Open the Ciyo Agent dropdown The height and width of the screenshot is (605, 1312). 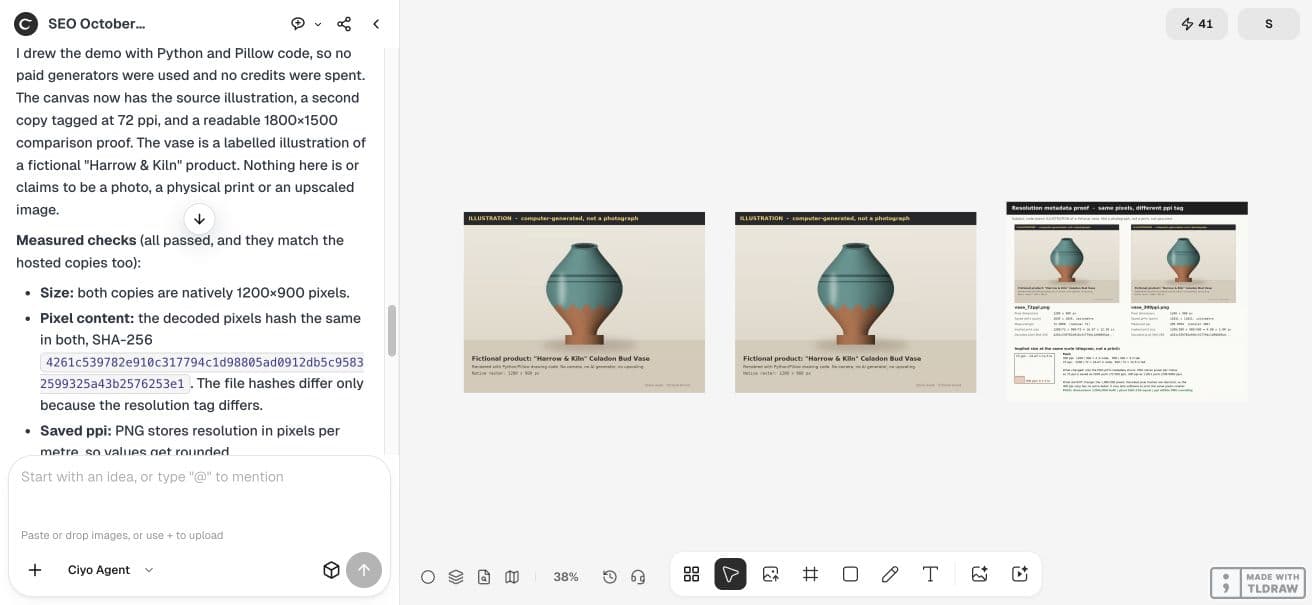click(111, 570)
